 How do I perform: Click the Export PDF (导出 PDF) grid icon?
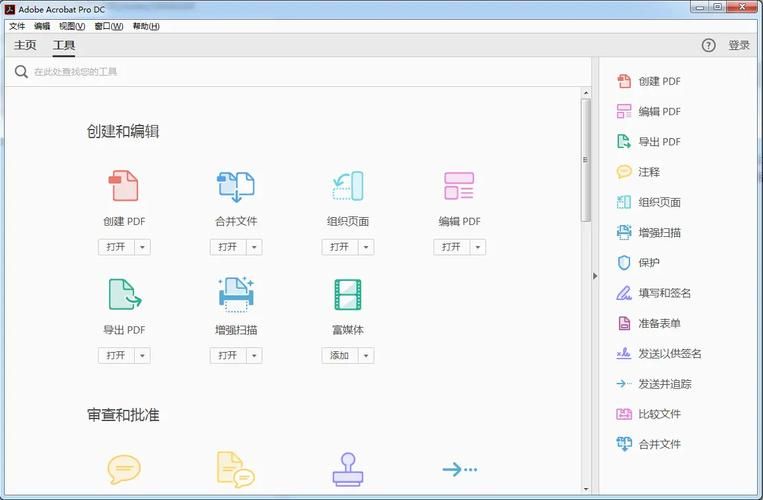(x=125, y=294)
